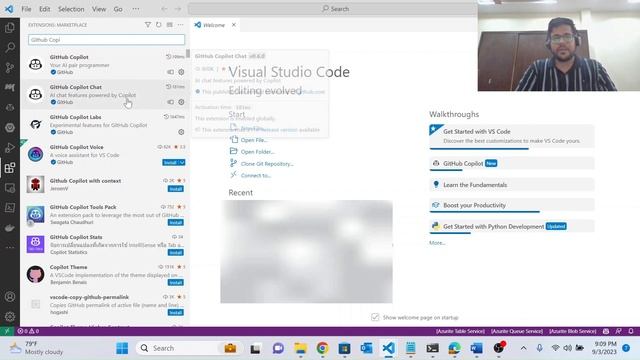Show hidden system tray icons chevron
Screen dimensions: 640x360
tap(523, 348)
